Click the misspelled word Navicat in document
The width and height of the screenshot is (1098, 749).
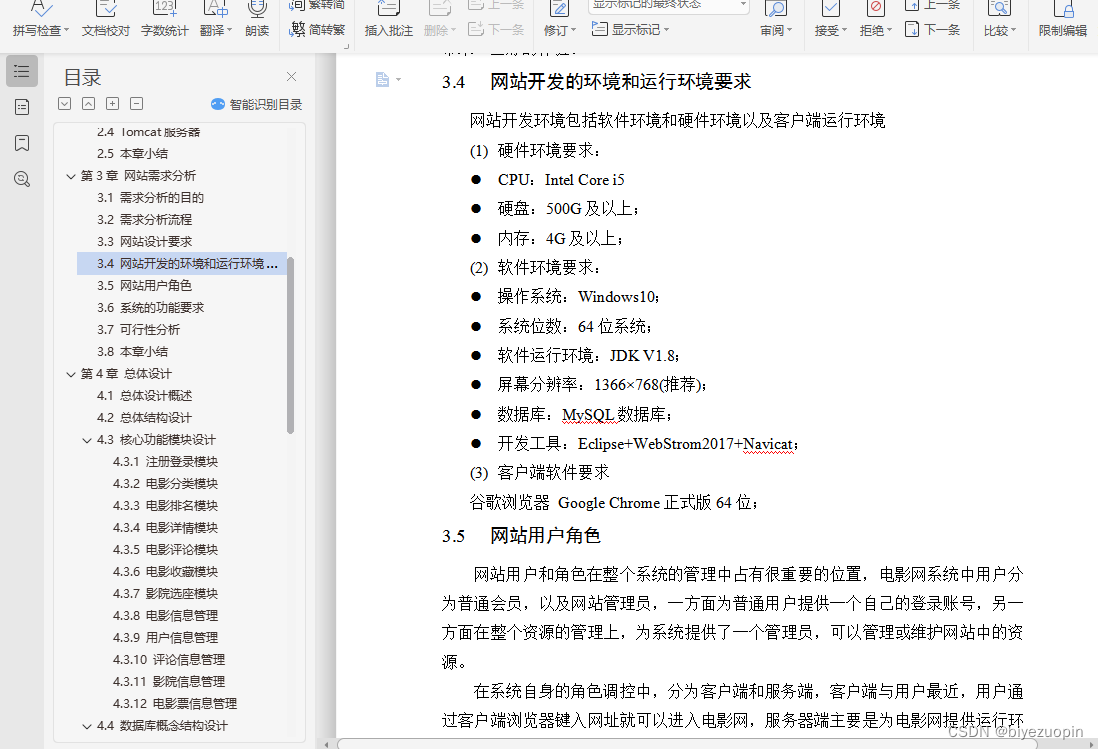pyautogui.click(x=767, y=444)
